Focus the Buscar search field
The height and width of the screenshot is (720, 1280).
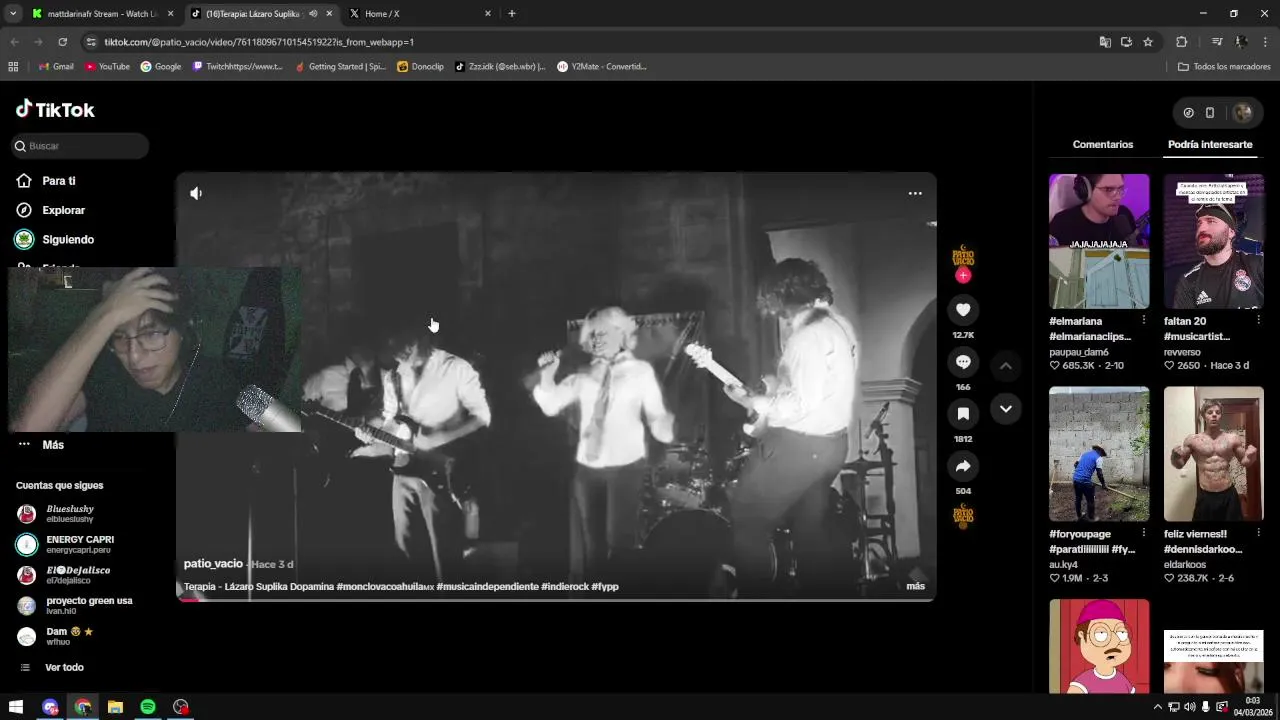coord(80,146)
